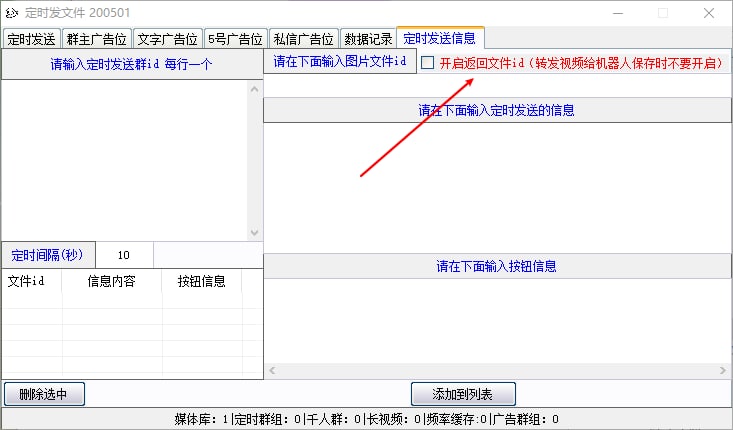Click inside the group id text area
The image size is (733, 430).
124,160
